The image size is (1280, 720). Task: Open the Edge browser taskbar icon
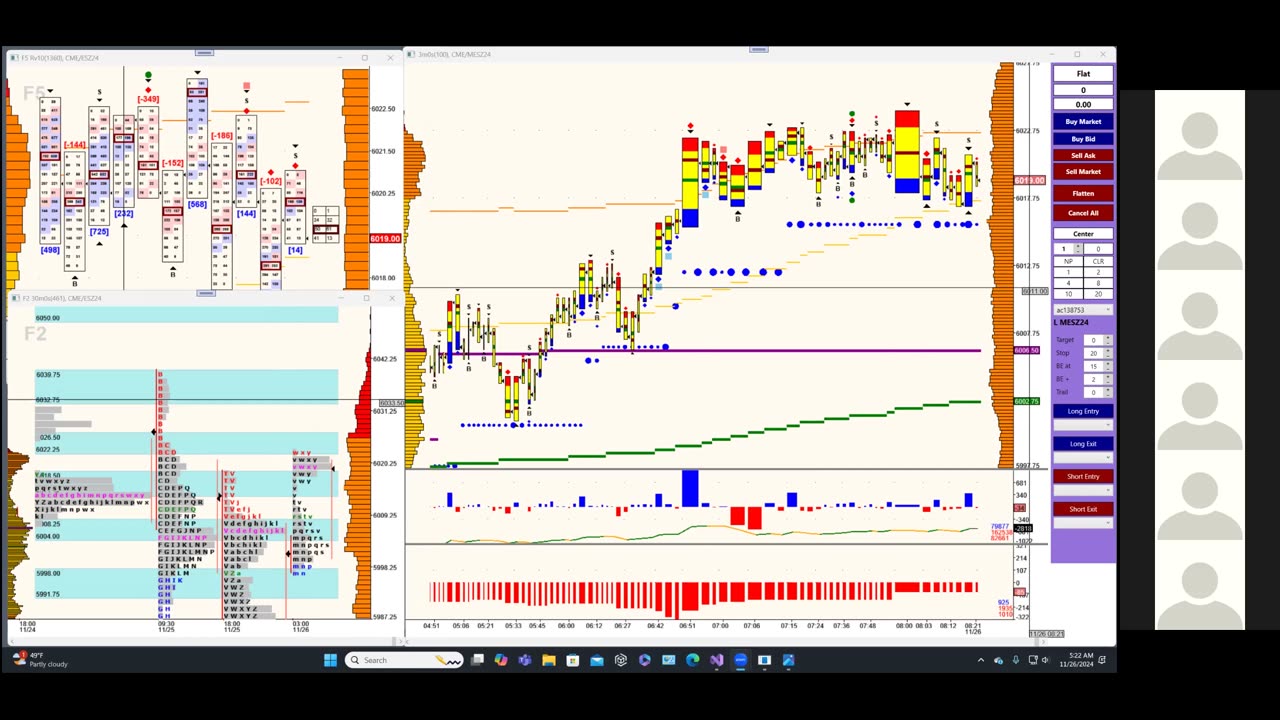[693, 660]
